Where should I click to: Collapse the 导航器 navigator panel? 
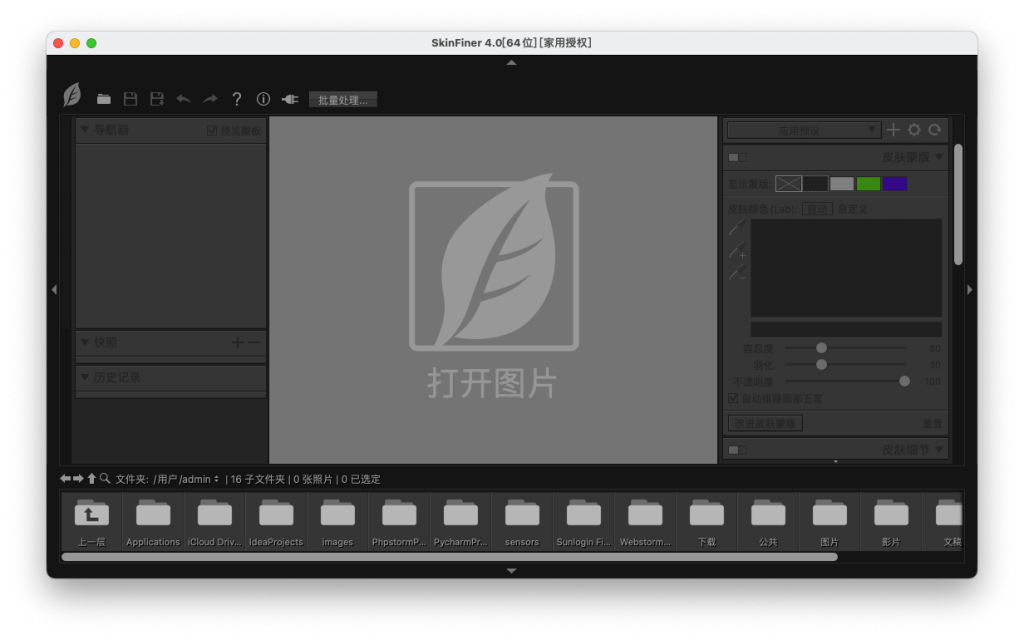click(85, 130)
